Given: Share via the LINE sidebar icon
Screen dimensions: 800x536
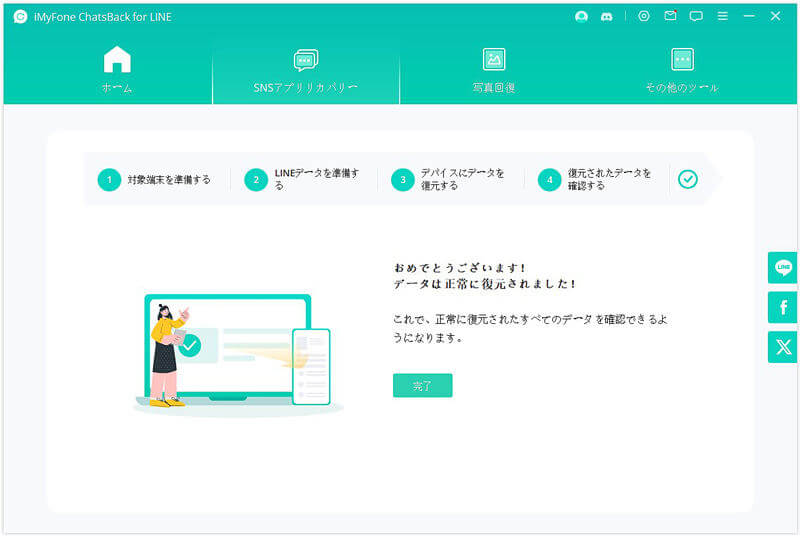Looking at the screenshot, I should point(783,268).
